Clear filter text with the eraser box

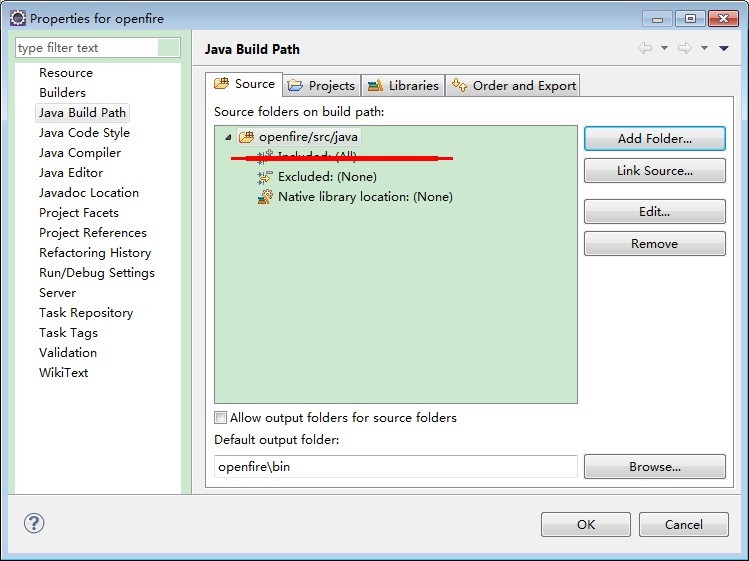coord(169,48)
